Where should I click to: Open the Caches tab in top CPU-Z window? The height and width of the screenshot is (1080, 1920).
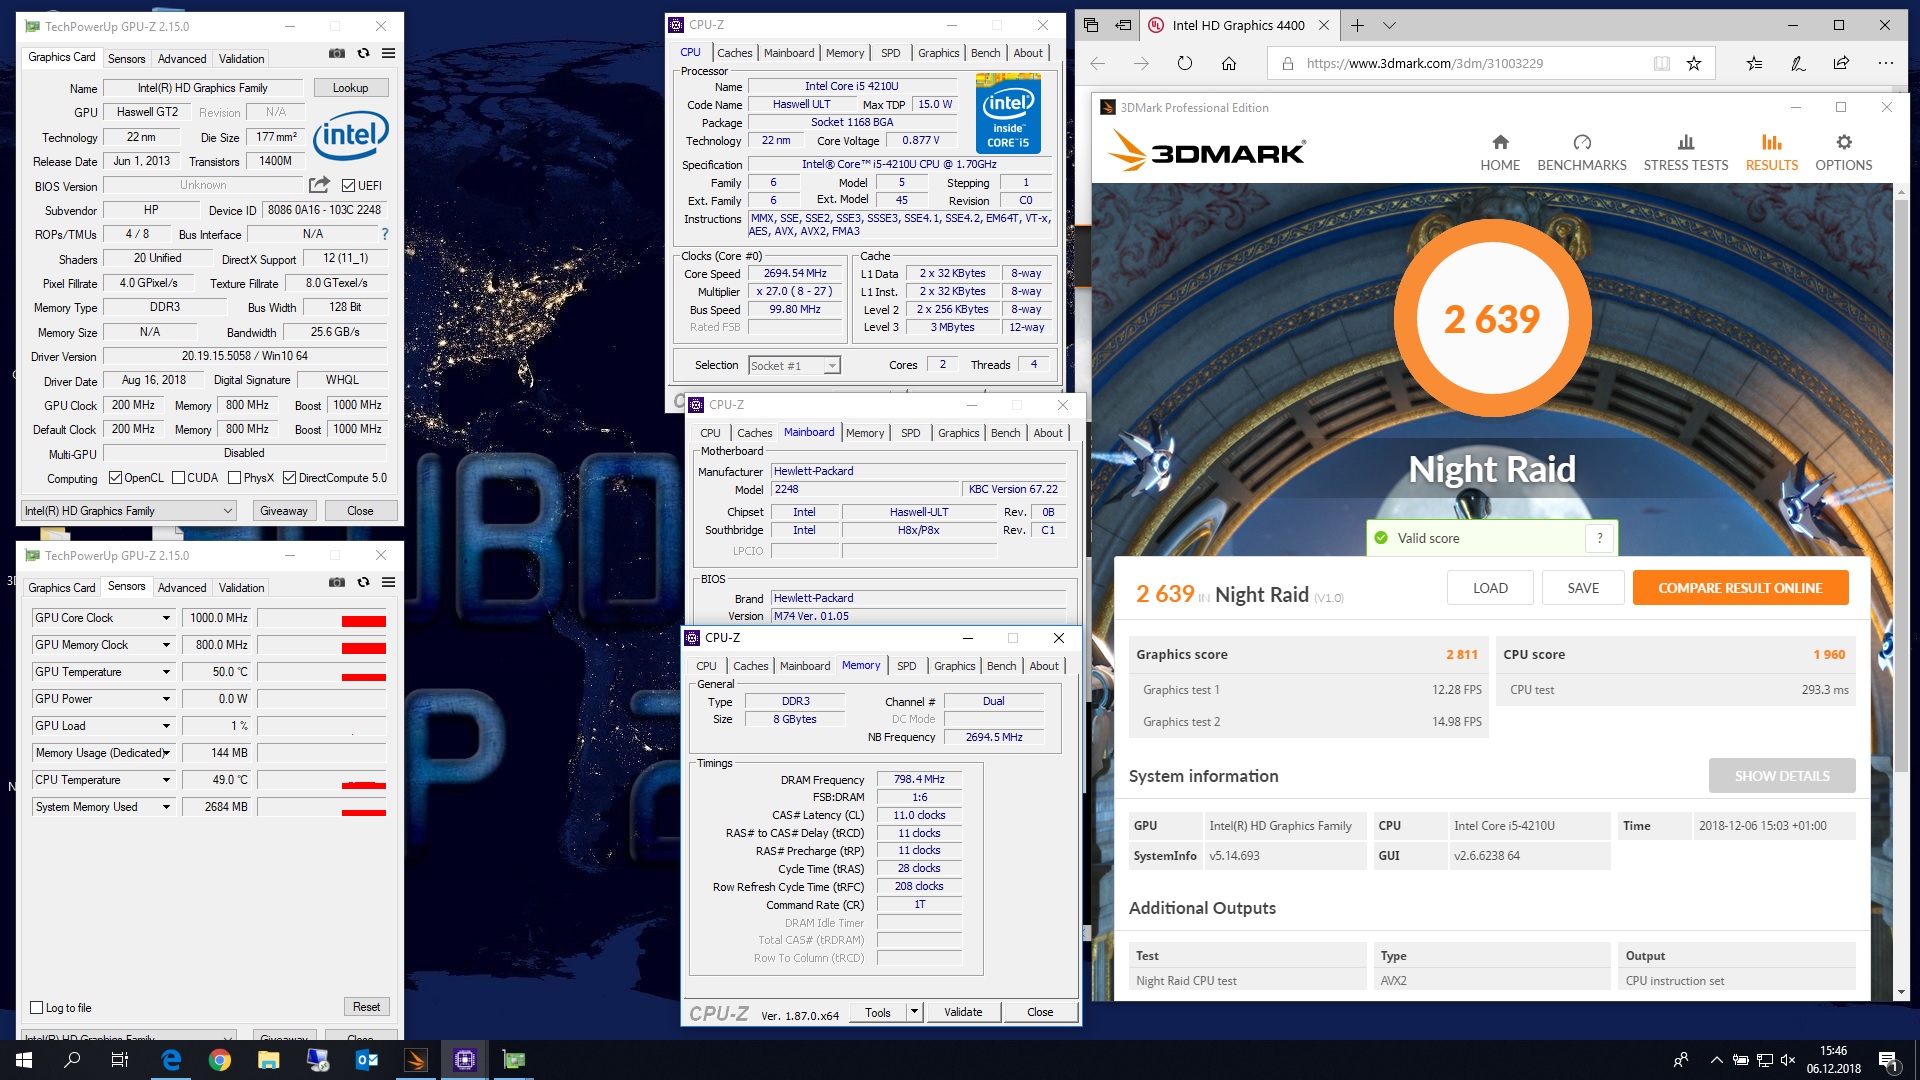(734, 53)
